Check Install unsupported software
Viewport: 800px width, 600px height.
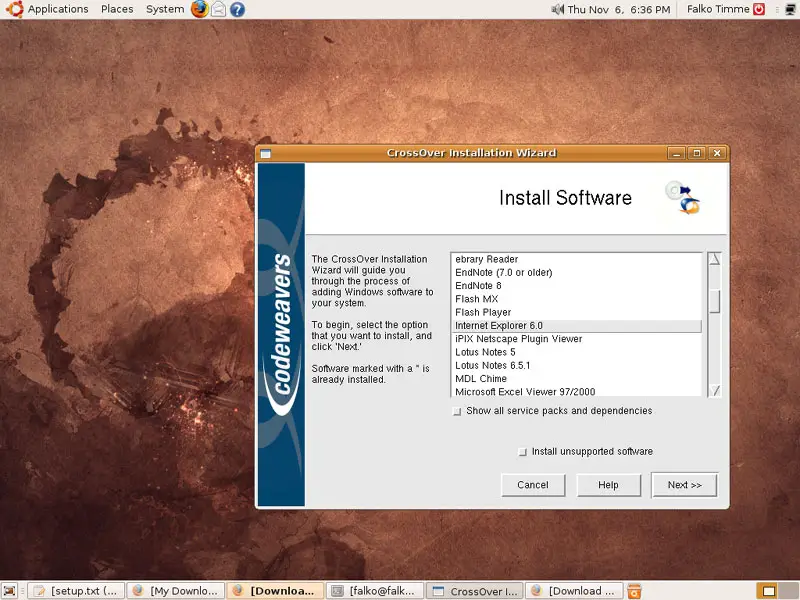click(522, 452)
